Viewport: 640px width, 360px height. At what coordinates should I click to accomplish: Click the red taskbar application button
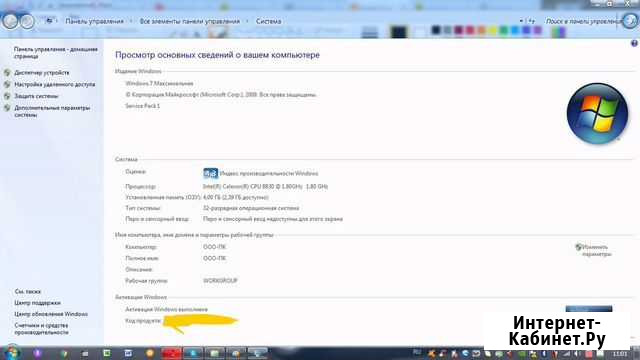171,353
